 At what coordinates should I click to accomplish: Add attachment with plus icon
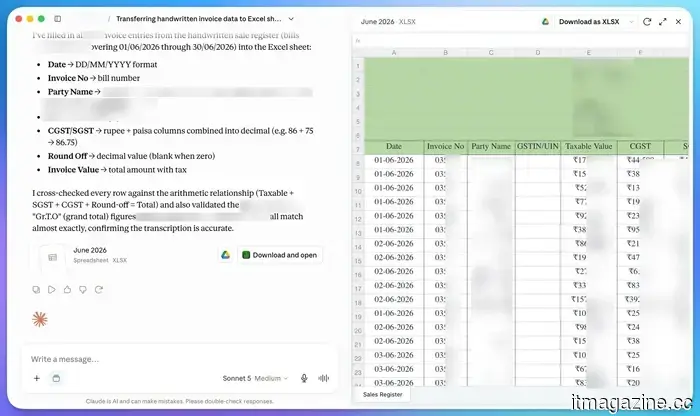point(37,379)
